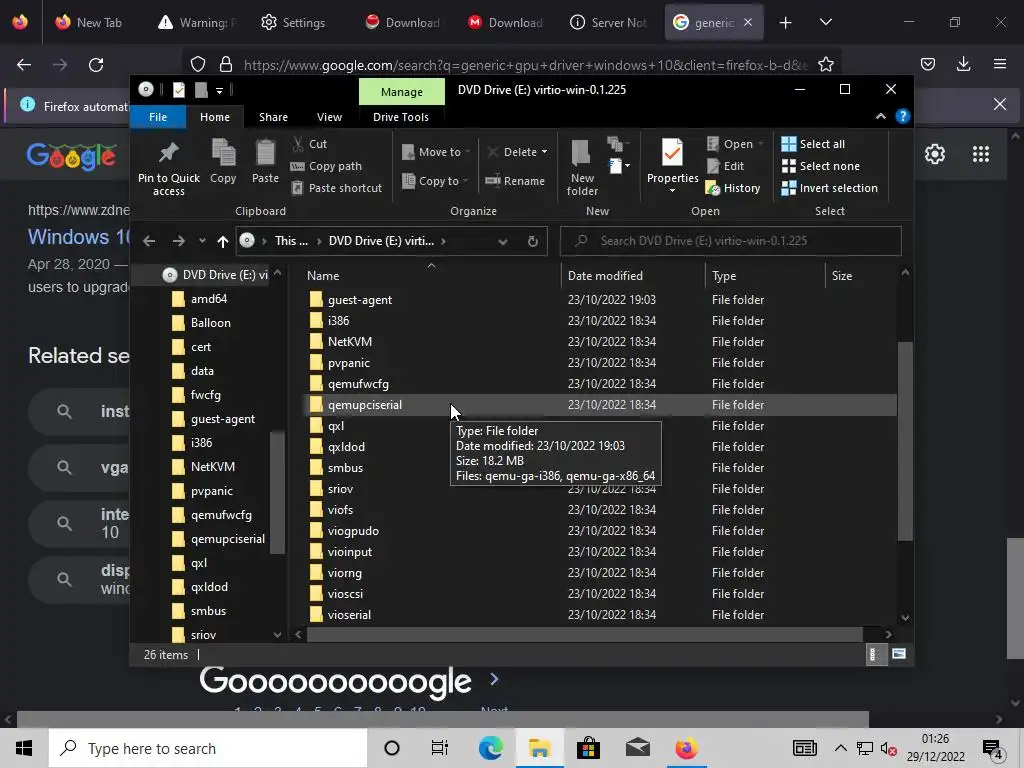Open Task View on taskbar
Viewport: 1024px width, 768px height.
pyautogui.click(x=440, y=748)
